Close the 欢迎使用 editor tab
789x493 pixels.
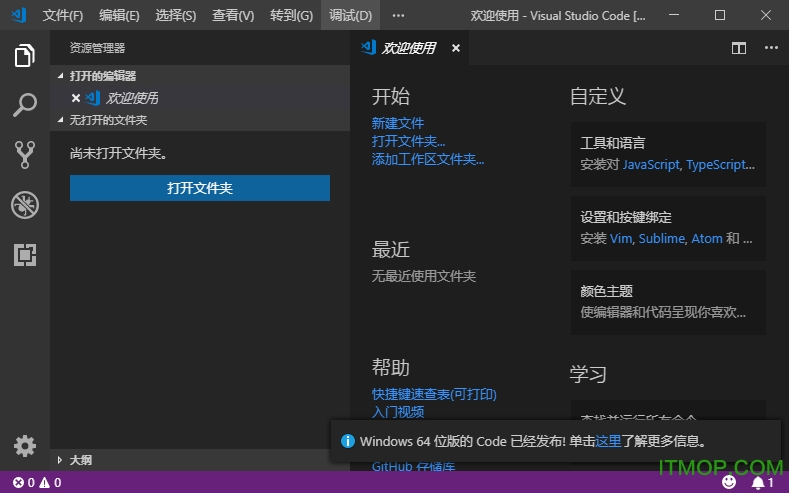(x=455, y=48)
